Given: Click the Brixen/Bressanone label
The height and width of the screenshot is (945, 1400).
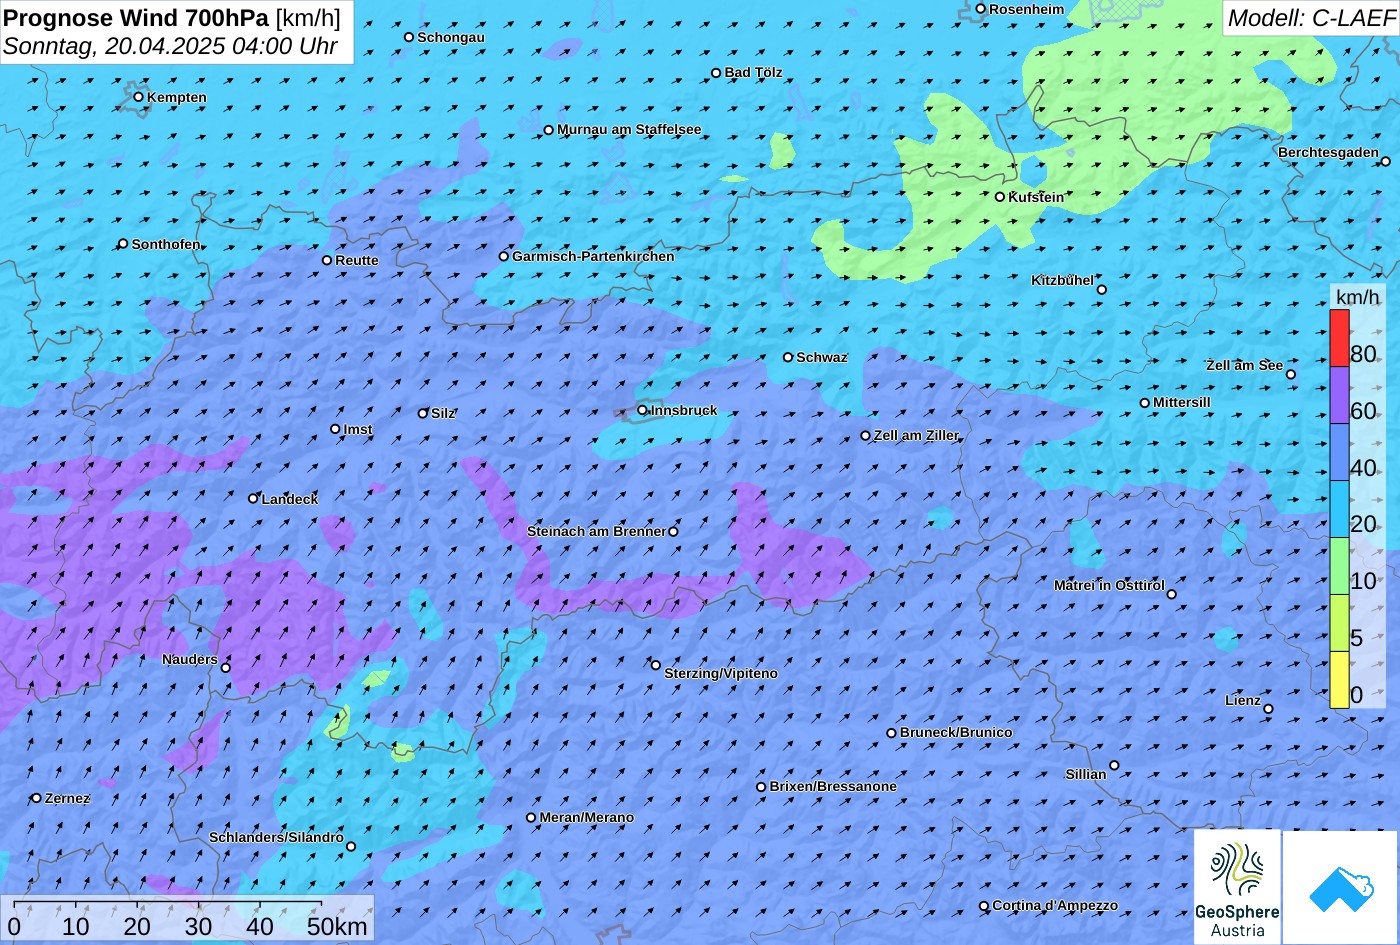Looking at the screenshot, I should [833, 786].
